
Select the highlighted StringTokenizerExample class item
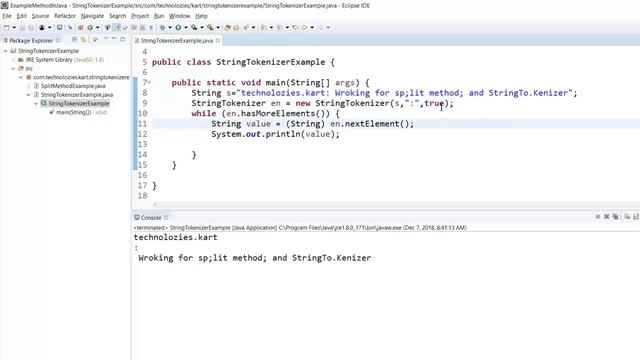pos(75,104)
